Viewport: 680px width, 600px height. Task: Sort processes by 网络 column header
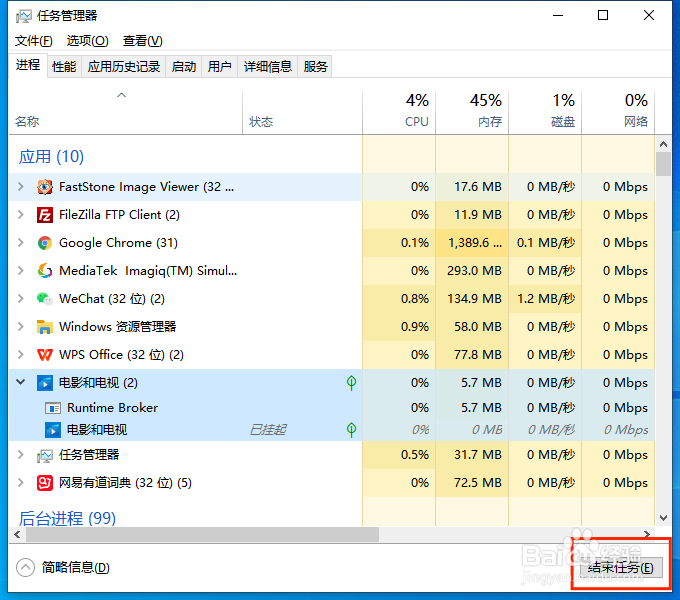click(618, 113)
